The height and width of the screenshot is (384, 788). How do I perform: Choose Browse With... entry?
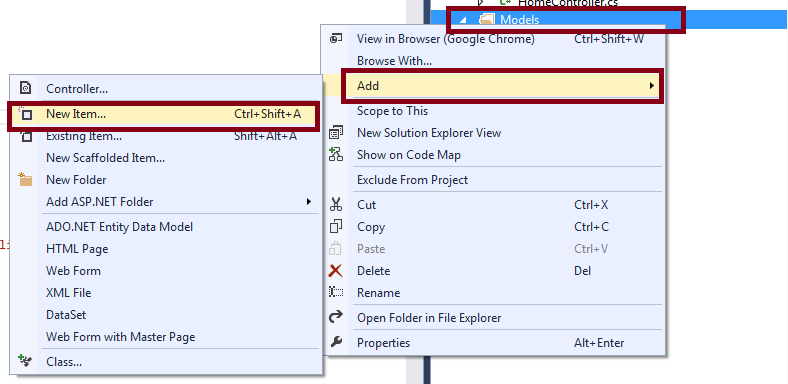pyautogui.click(x=395, y=61)
